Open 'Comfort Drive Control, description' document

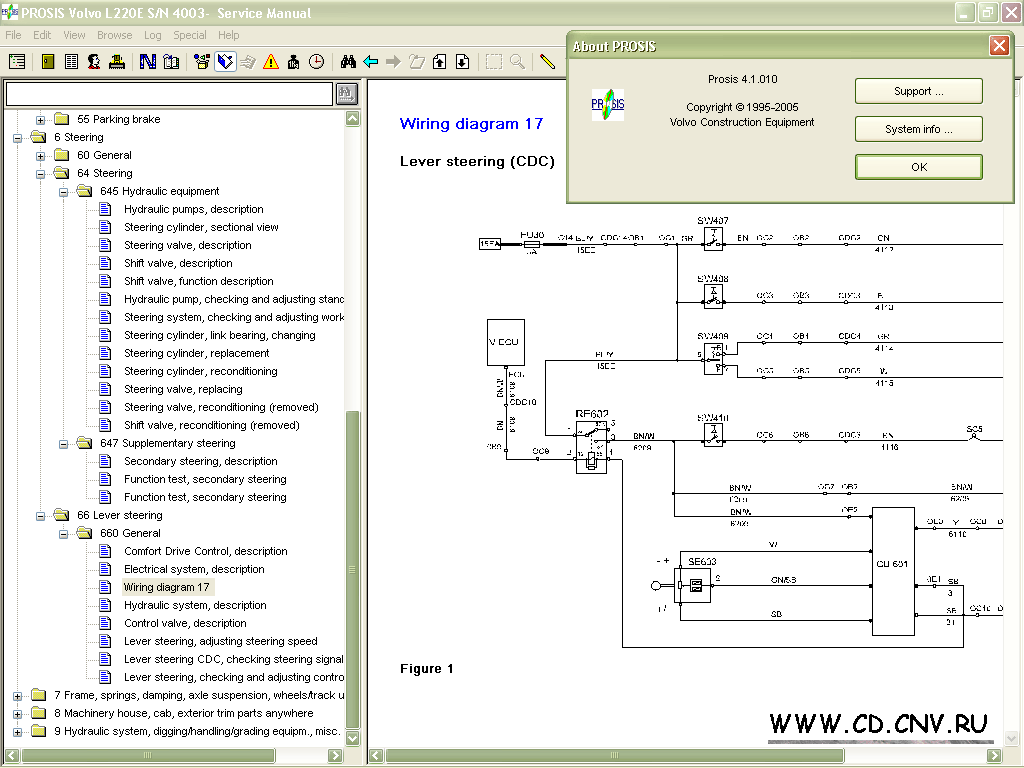click(206, 552)
